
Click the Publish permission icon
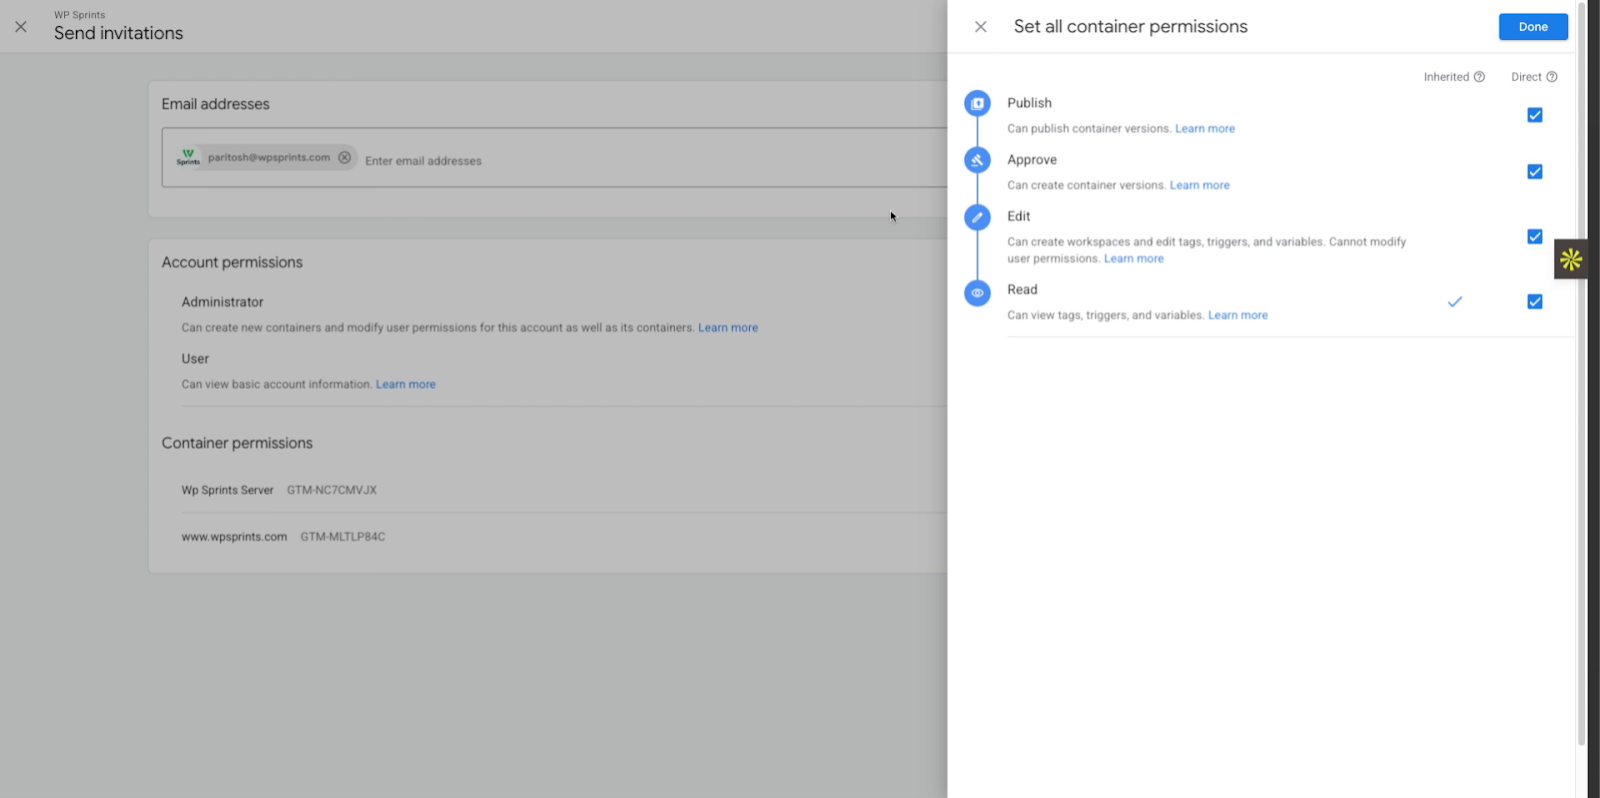pos(977,103)
